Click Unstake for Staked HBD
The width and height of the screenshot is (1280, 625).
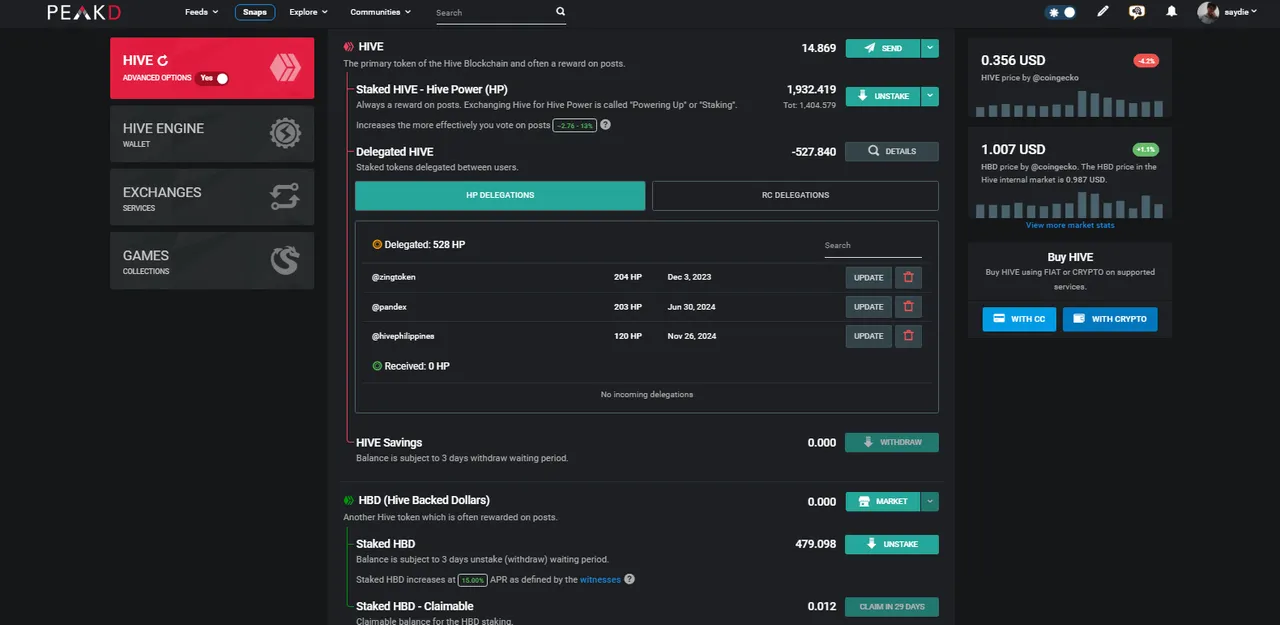(x=892, y=544)
